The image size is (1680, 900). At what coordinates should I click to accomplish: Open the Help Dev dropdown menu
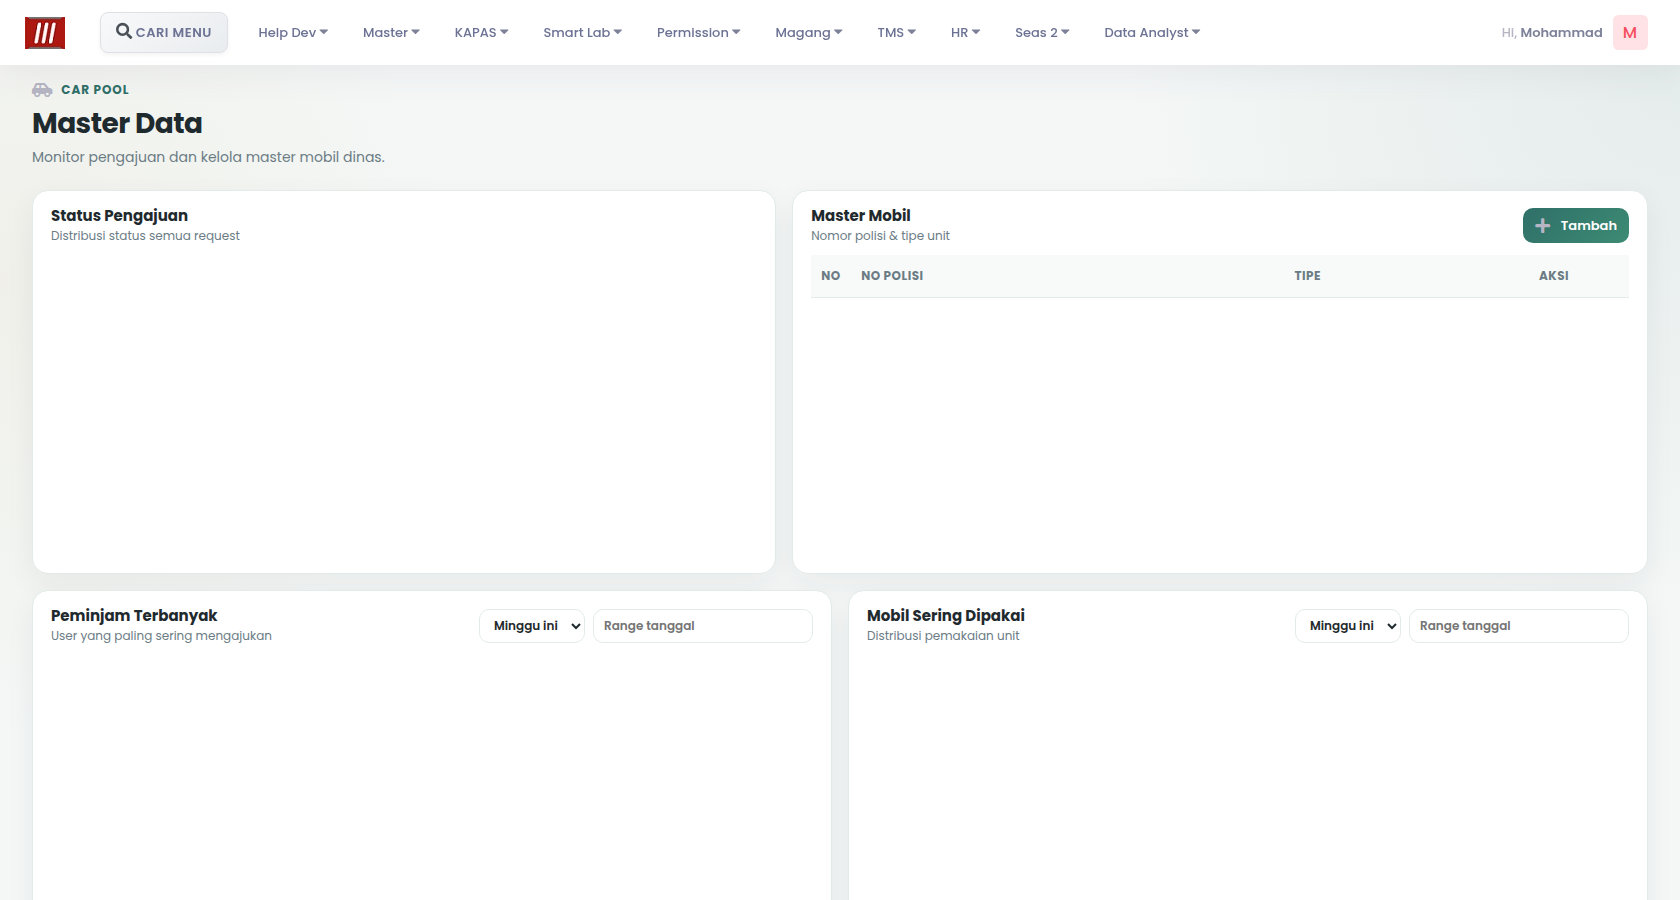point(293,33)
